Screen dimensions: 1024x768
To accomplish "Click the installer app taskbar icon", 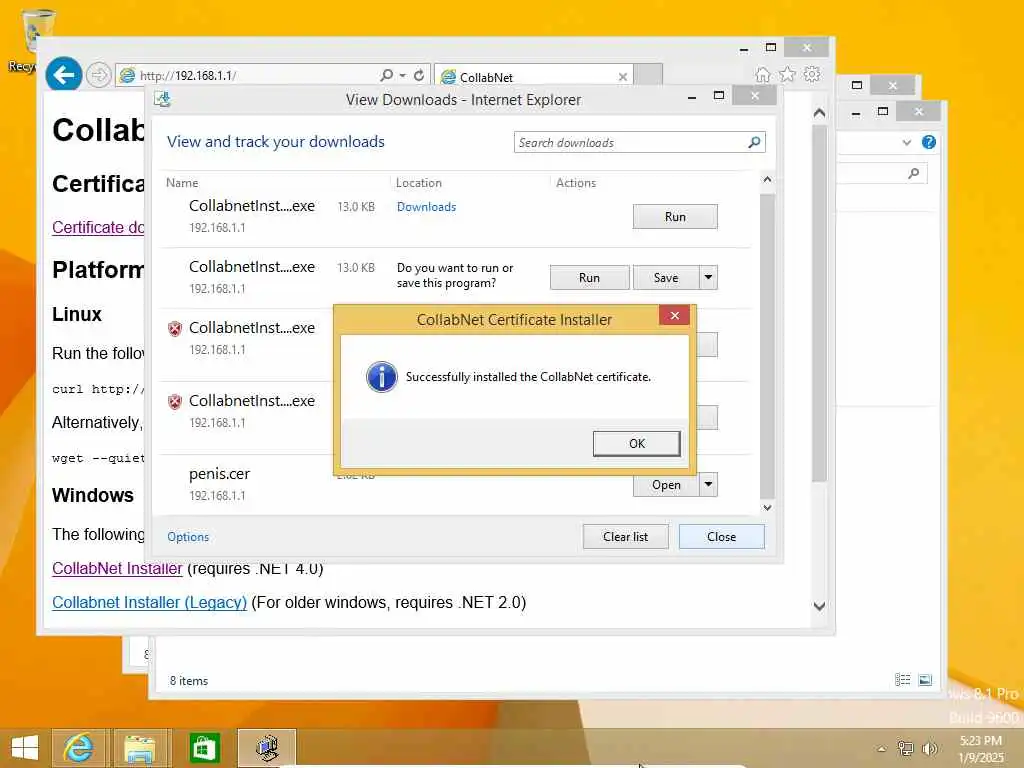I will (266, 748).
